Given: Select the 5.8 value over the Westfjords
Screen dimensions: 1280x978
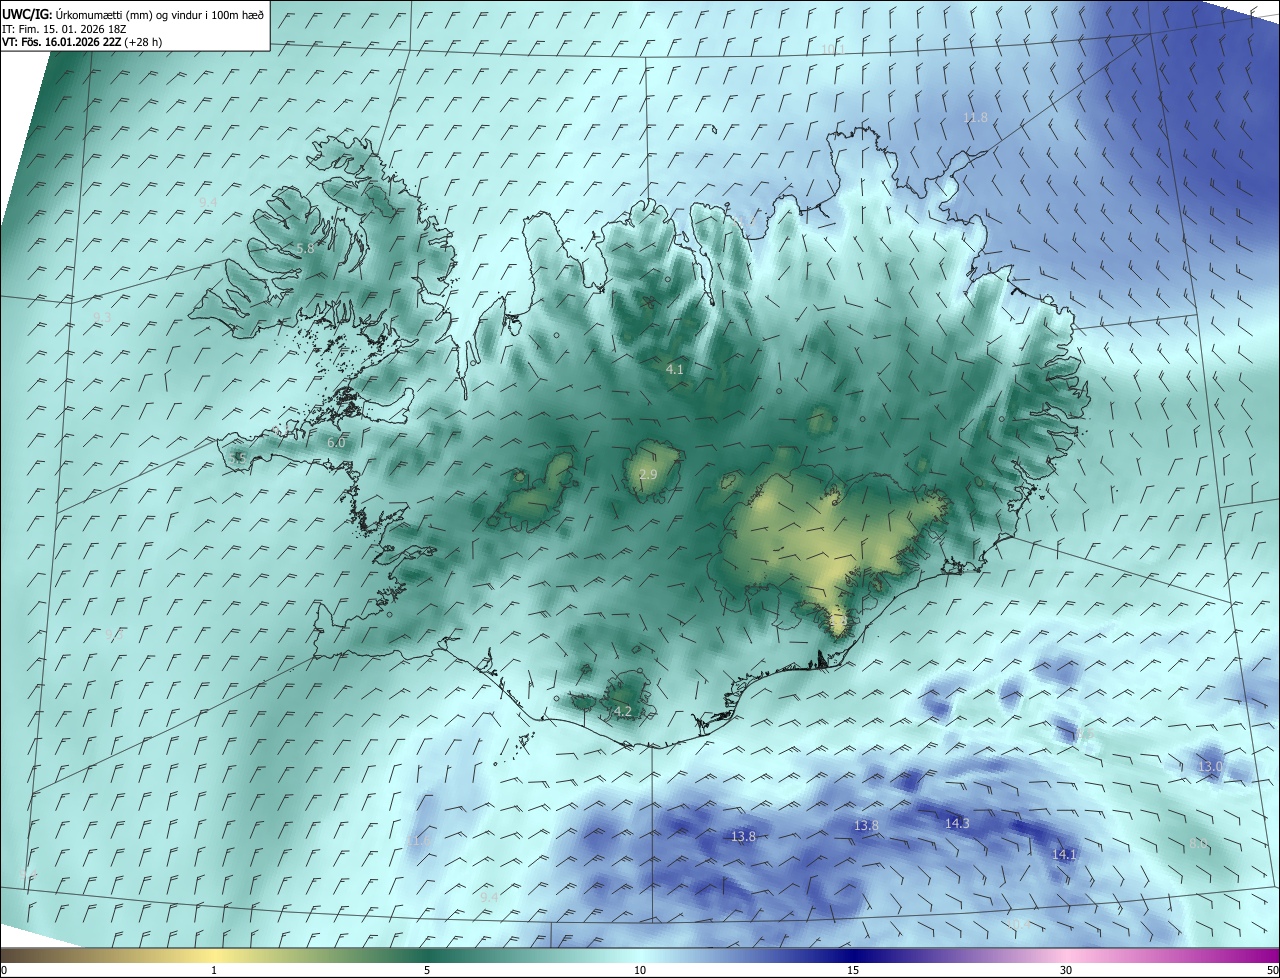Looking at the screenshot, I should coord(305,248).
